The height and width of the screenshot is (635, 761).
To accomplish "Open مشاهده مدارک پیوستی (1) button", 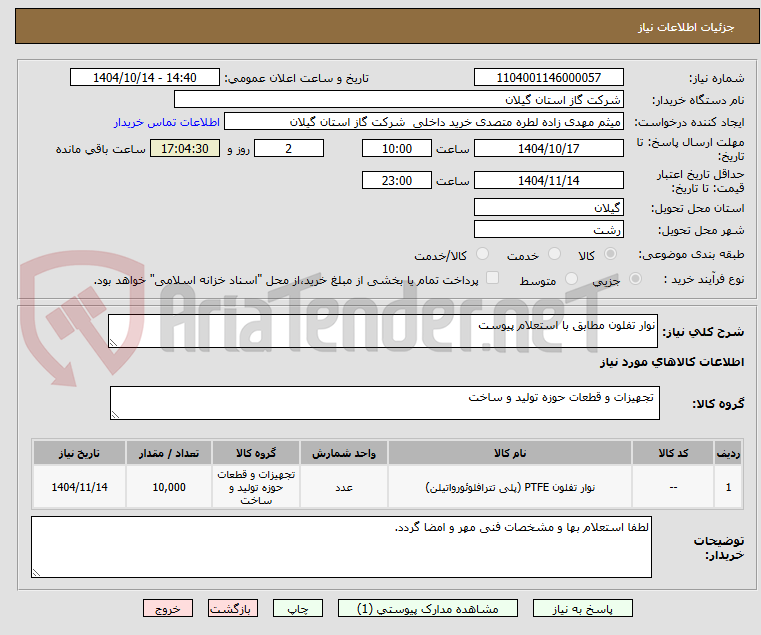I will click(x=428, y=608).
